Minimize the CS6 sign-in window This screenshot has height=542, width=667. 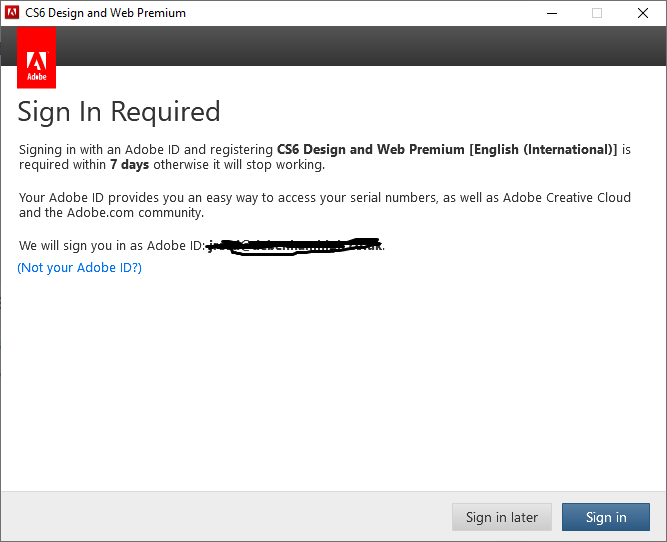[x=551, y=13]
